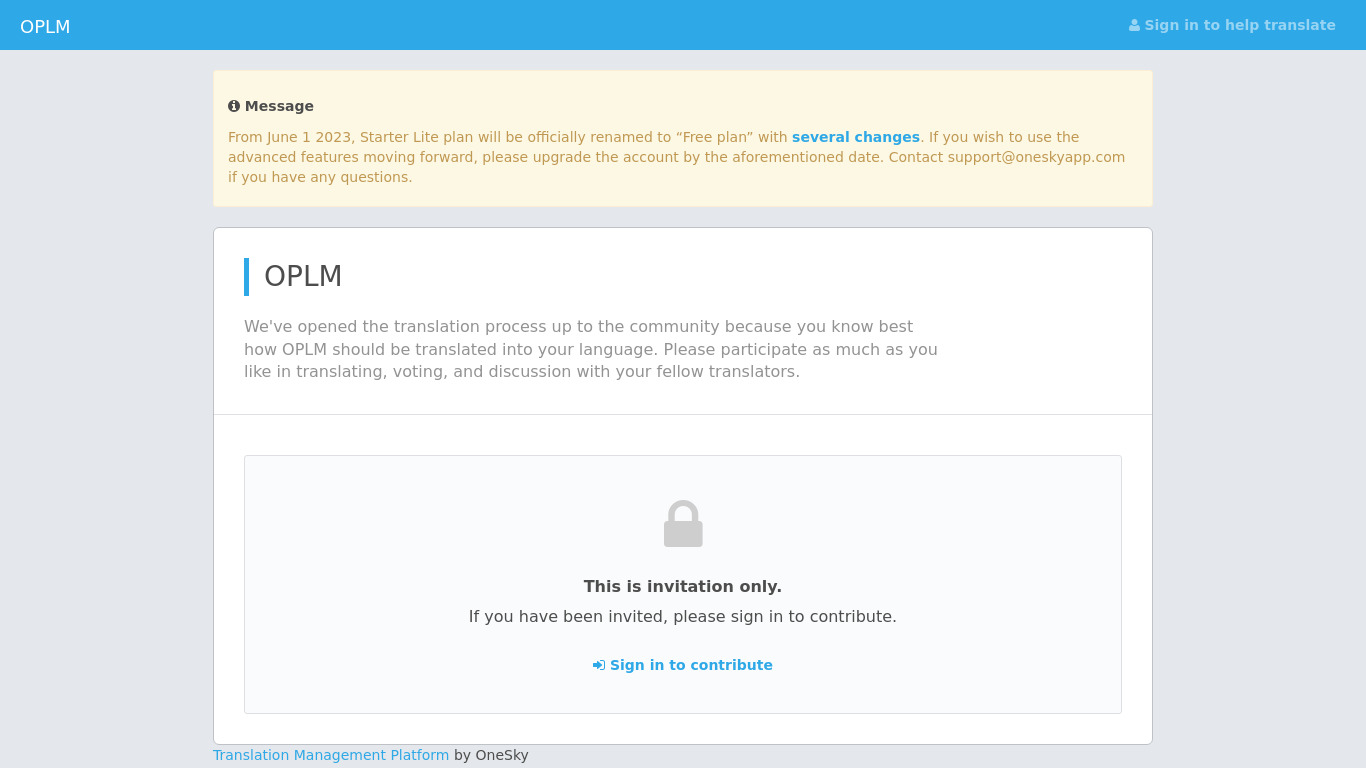Click the We've opened the translation process paragraph
The height and width of the screenshot is (768, 1366).
click(591, 349)
